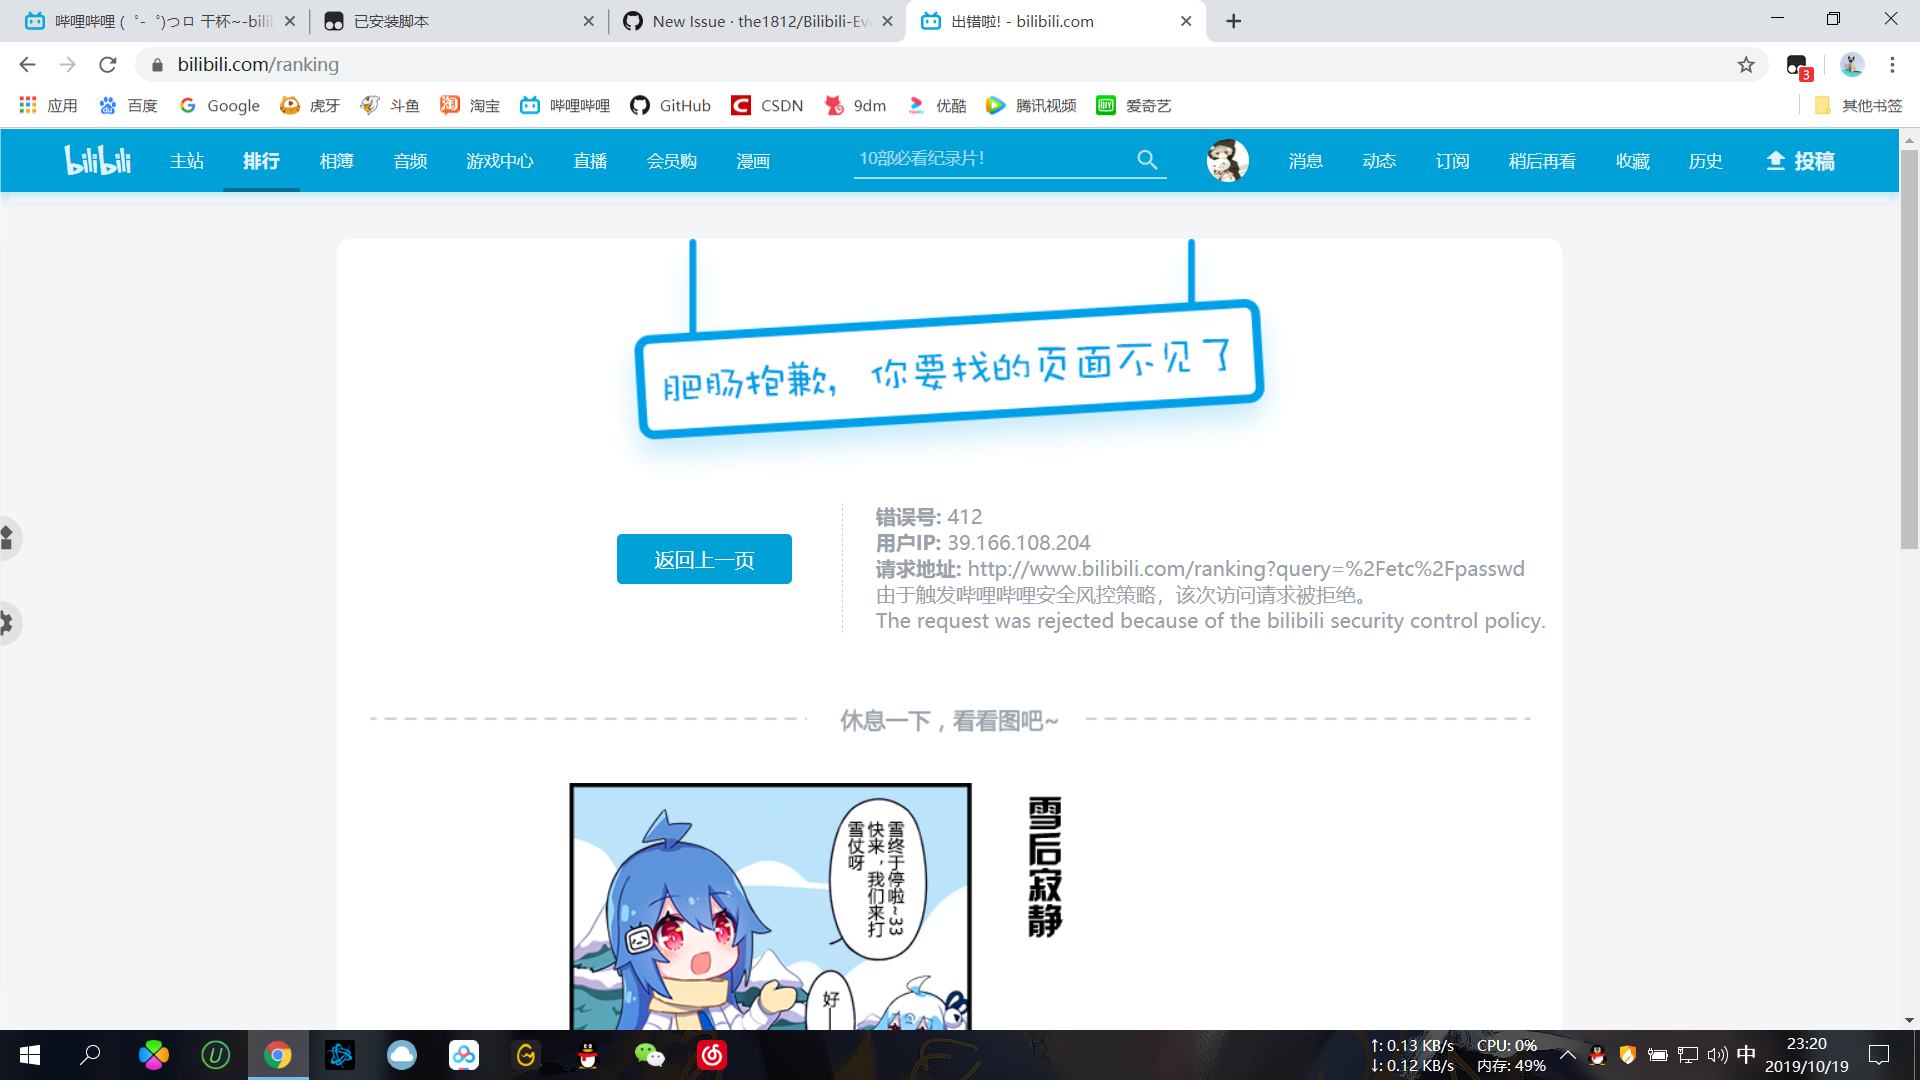The image size is (1920, 1080).
Task: Open 直播 navigation item
Action: click(590, 161)
